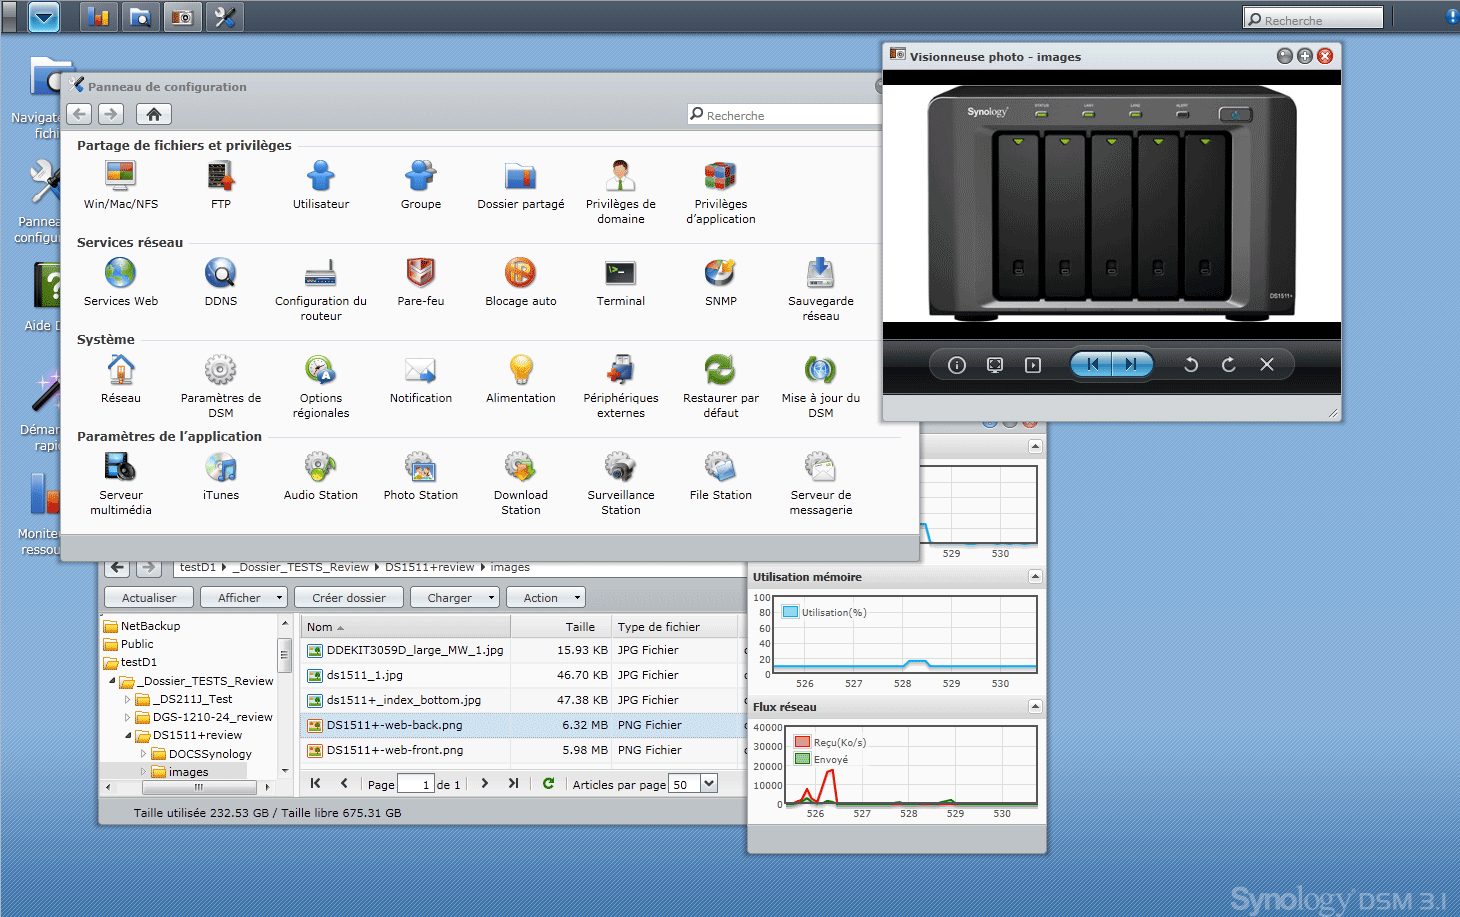Open Win/Mac/NFS settings

pos(120,177)
